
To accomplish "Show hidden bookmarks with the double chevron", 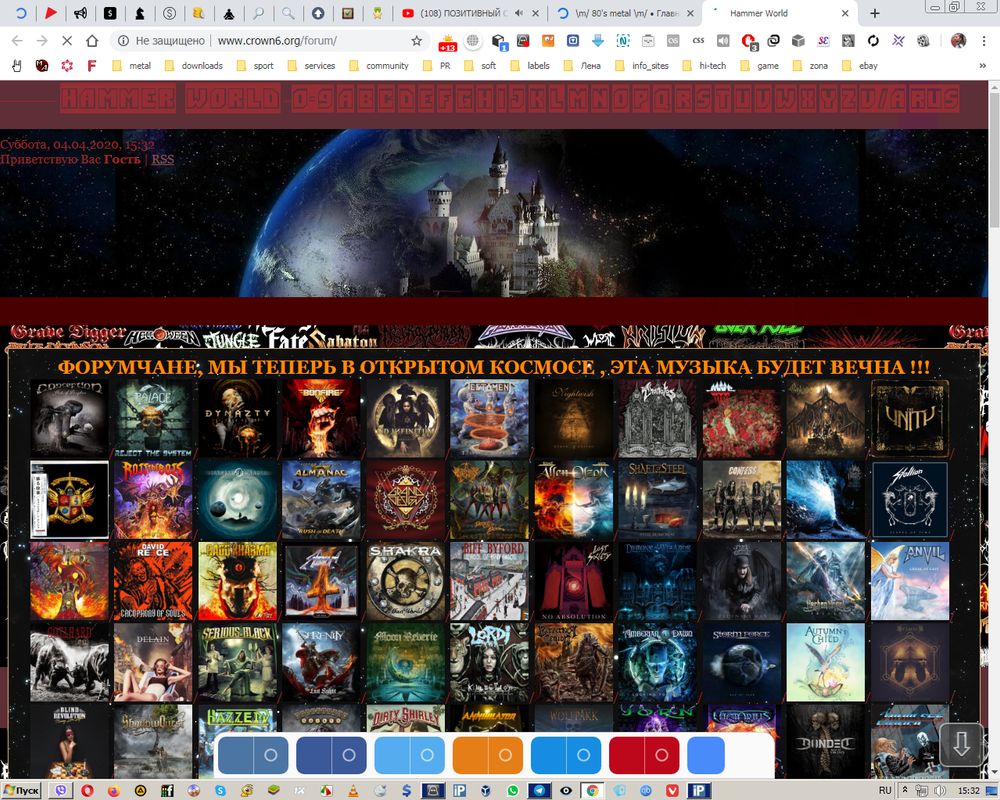I will click(983, 66).
